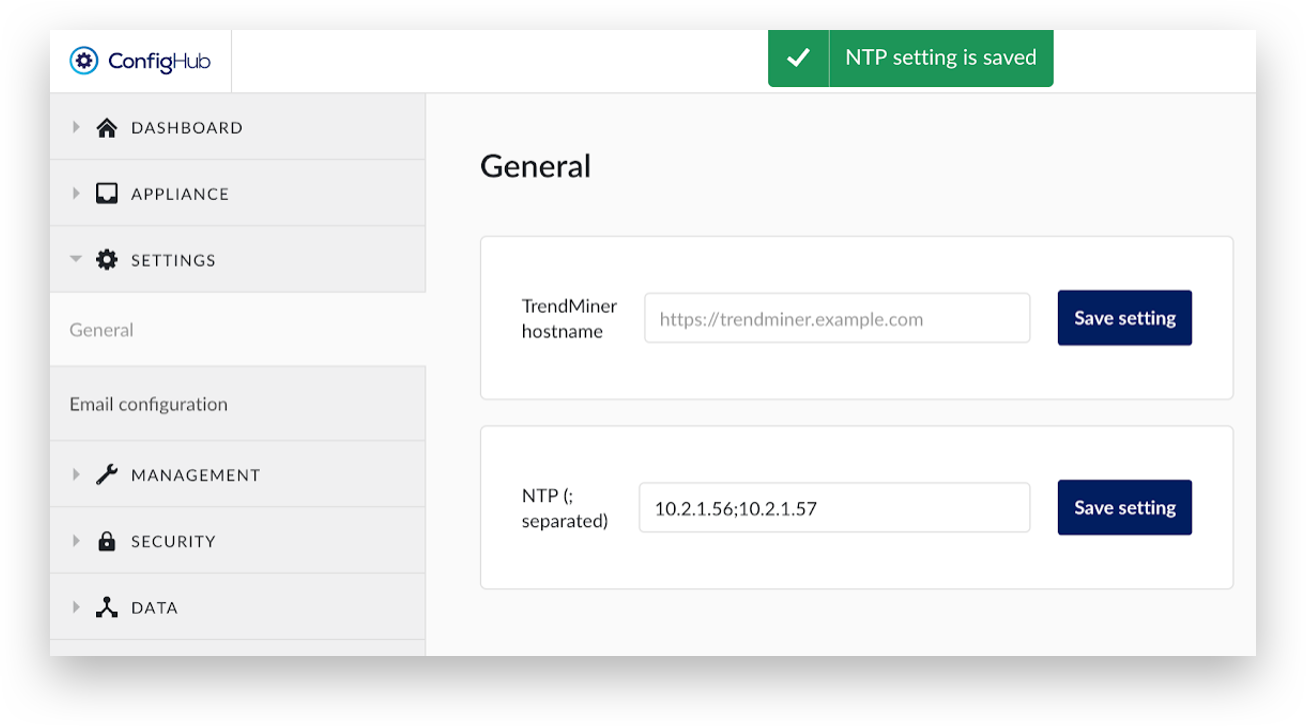The width and height of the screenshot is (1306, 726).
Task: Collapse the Settings section arrow
Action: coord(76,259)
